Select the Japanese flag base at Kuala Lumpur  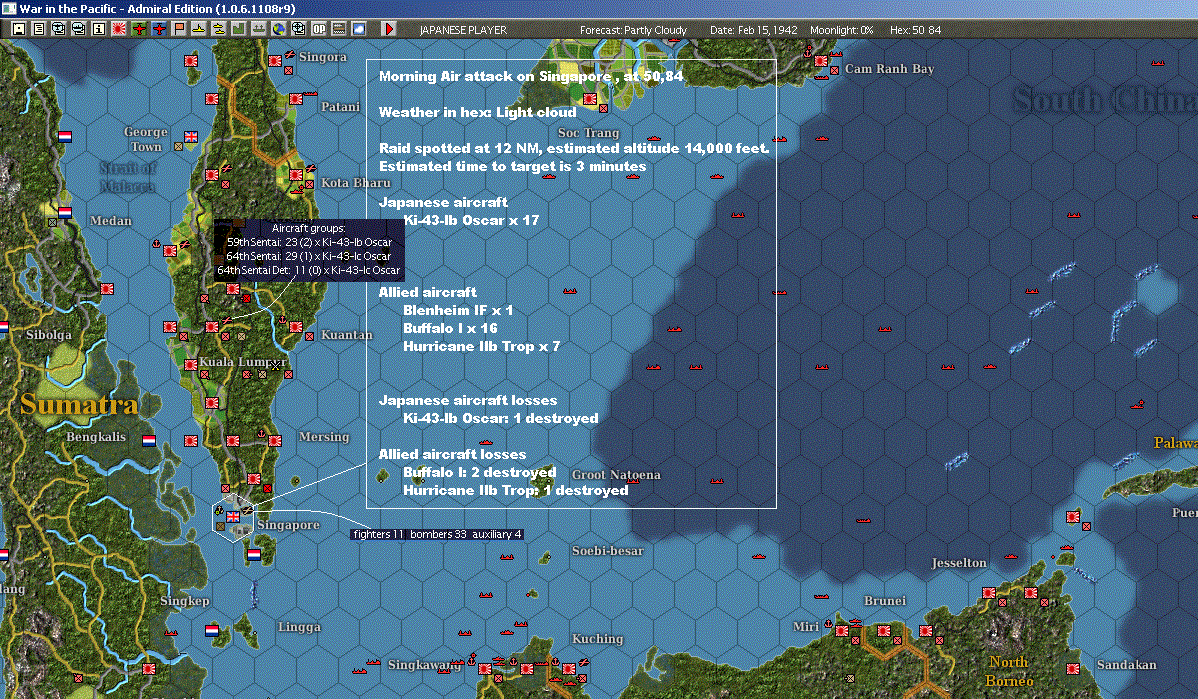coord(191,365)
